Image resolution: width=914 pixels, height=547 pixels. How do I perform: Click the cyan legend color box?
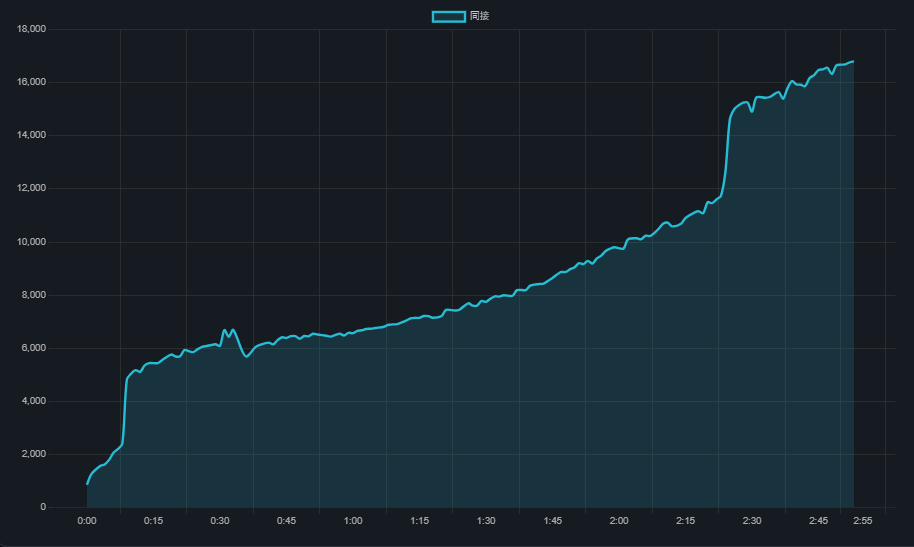click(449, 16)
